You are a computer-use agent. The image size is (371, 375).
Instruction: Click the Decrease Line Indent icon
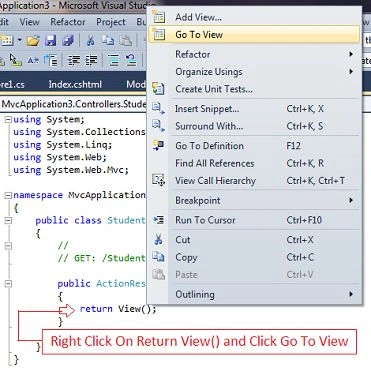[74, 60]
